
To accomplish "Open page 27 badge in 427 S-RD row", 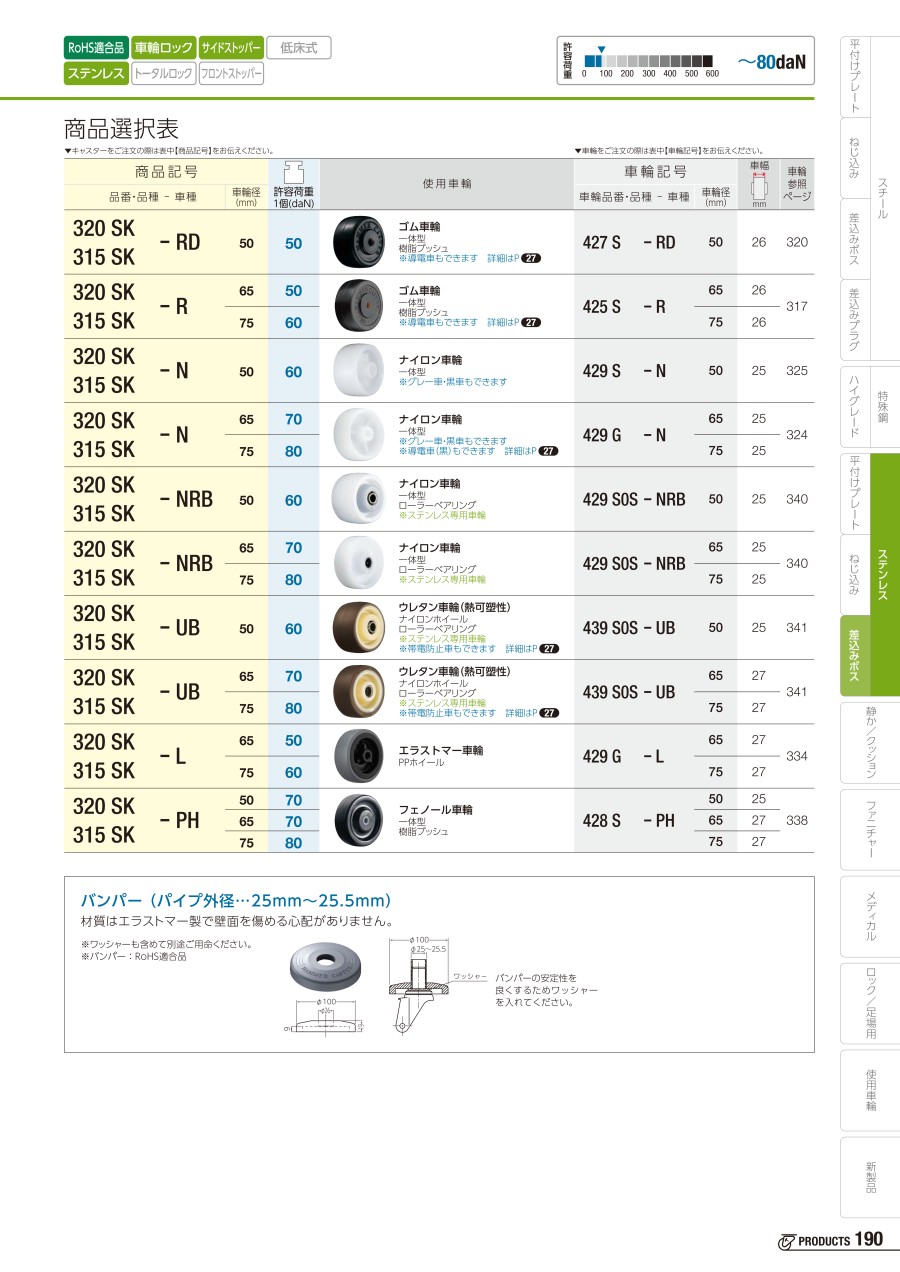I will click(532, 258).
